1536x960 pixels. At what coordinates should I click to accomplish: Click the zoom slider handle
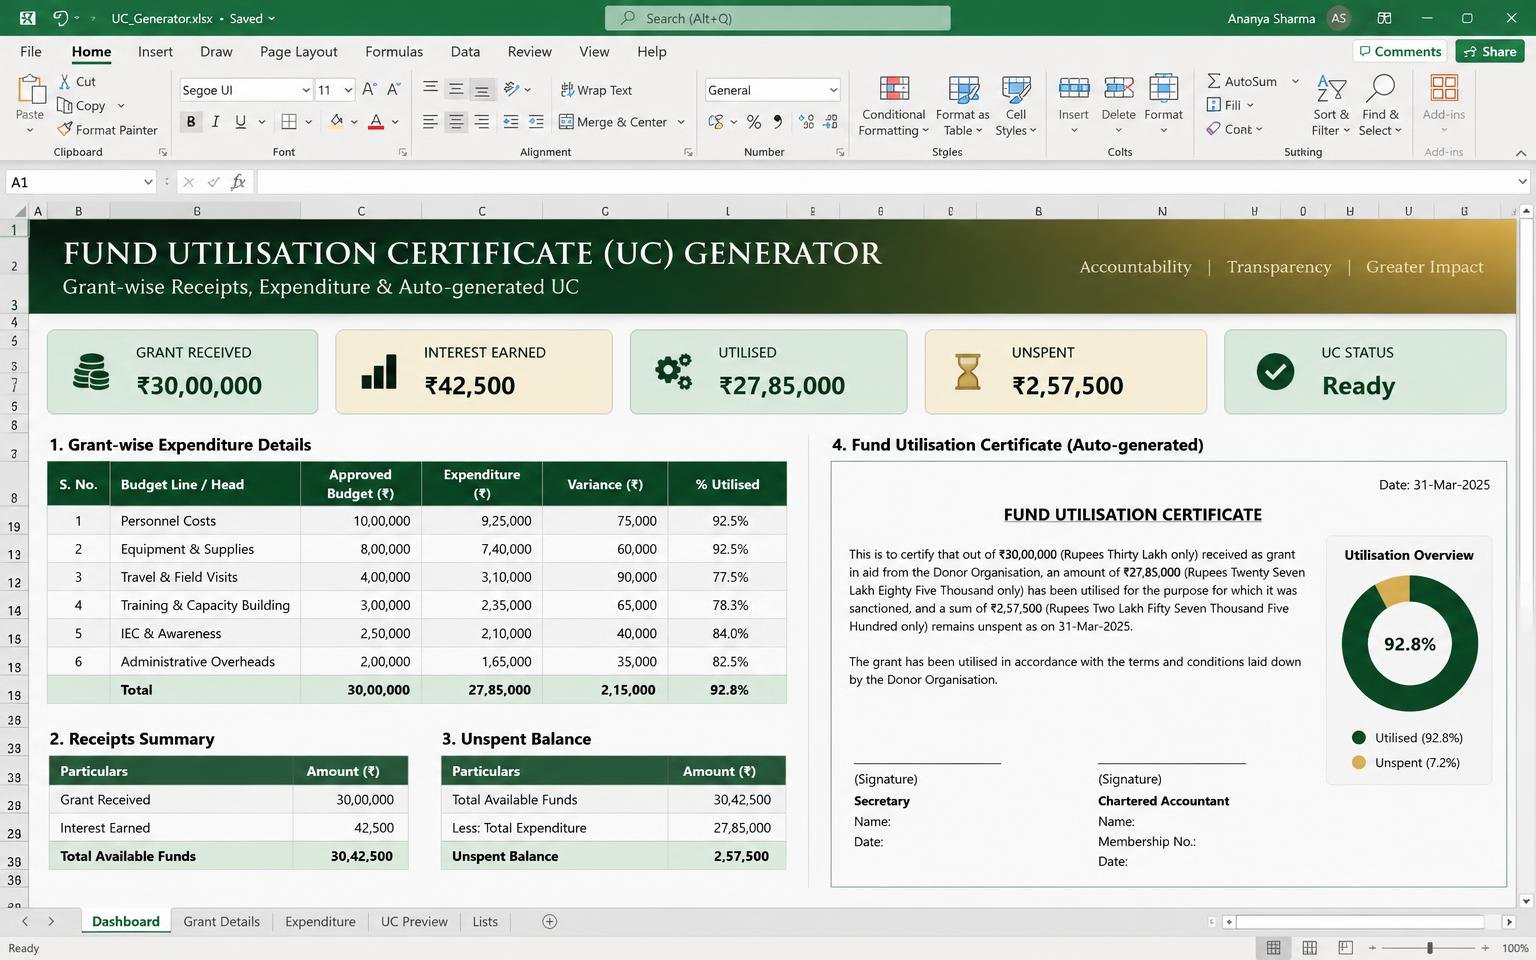(1430, 948)
